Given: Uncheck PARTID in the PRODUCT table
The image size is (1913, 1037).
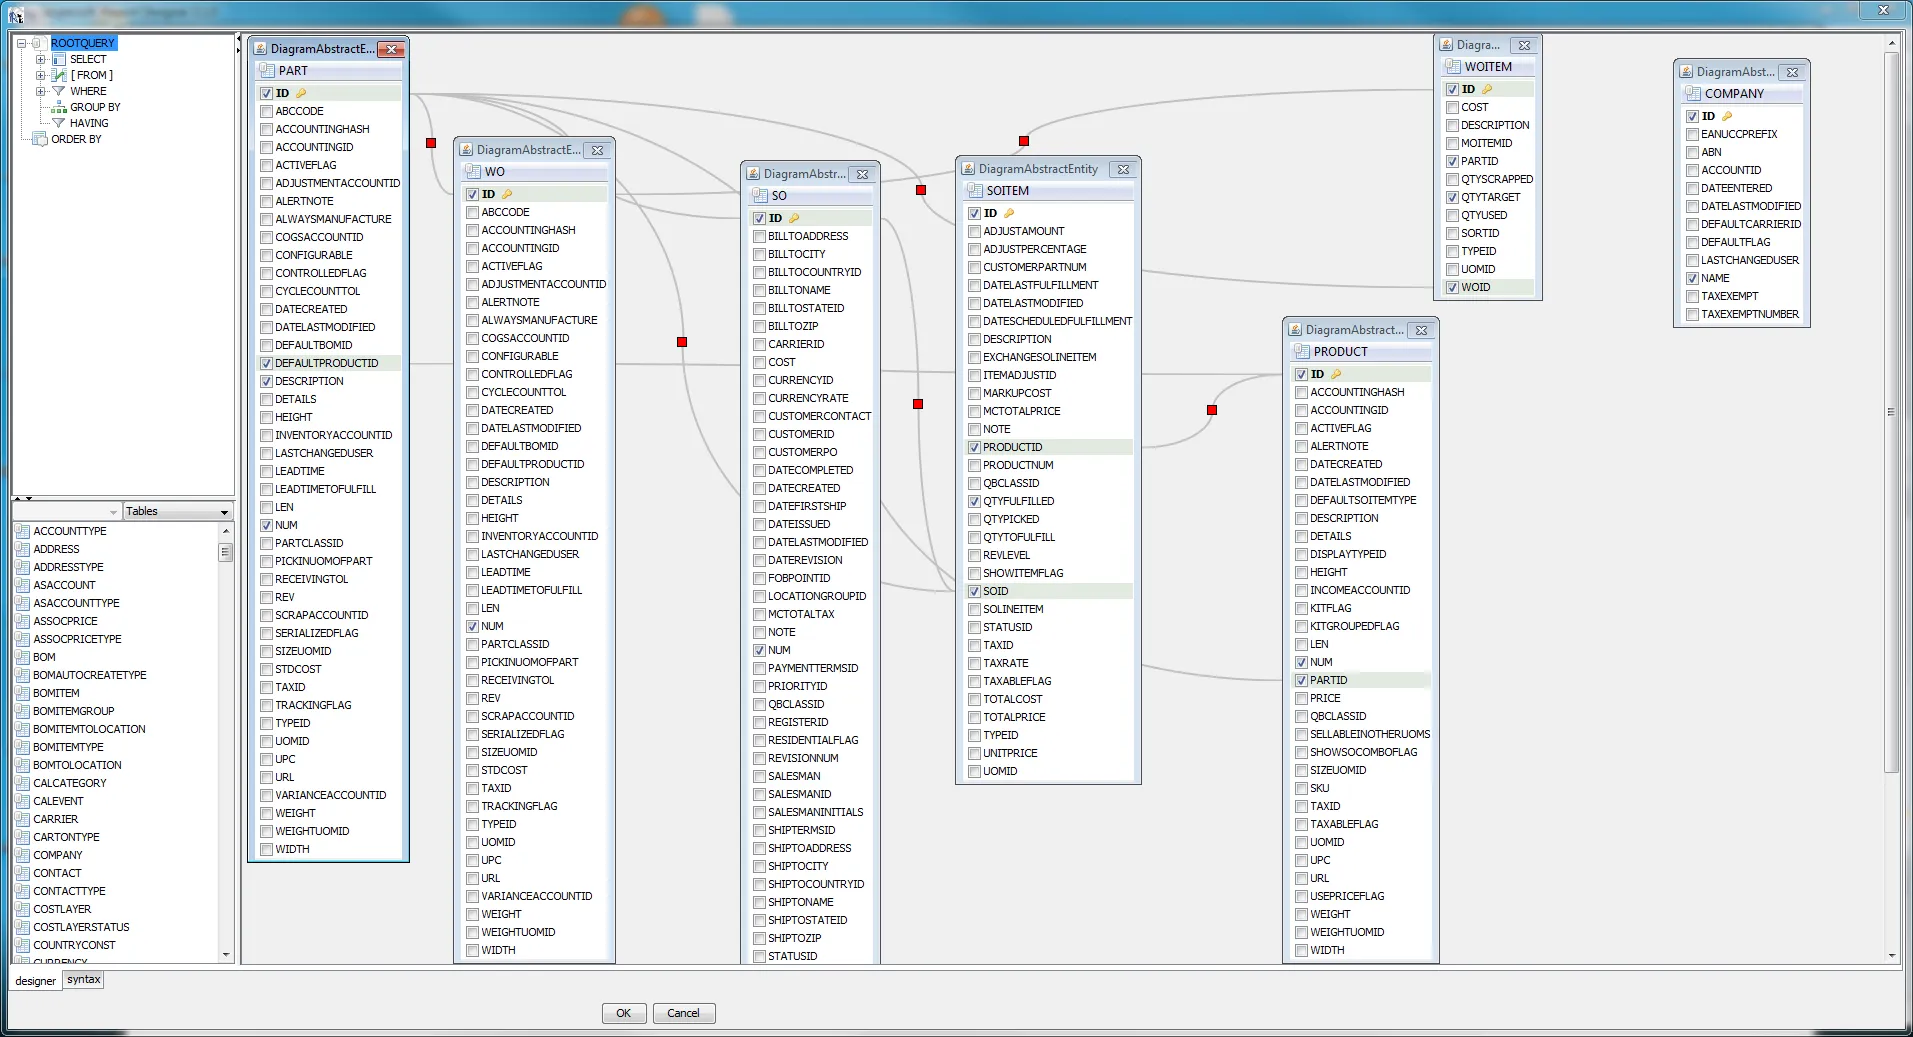Looking at the screenshot, I should point(1302,680).
